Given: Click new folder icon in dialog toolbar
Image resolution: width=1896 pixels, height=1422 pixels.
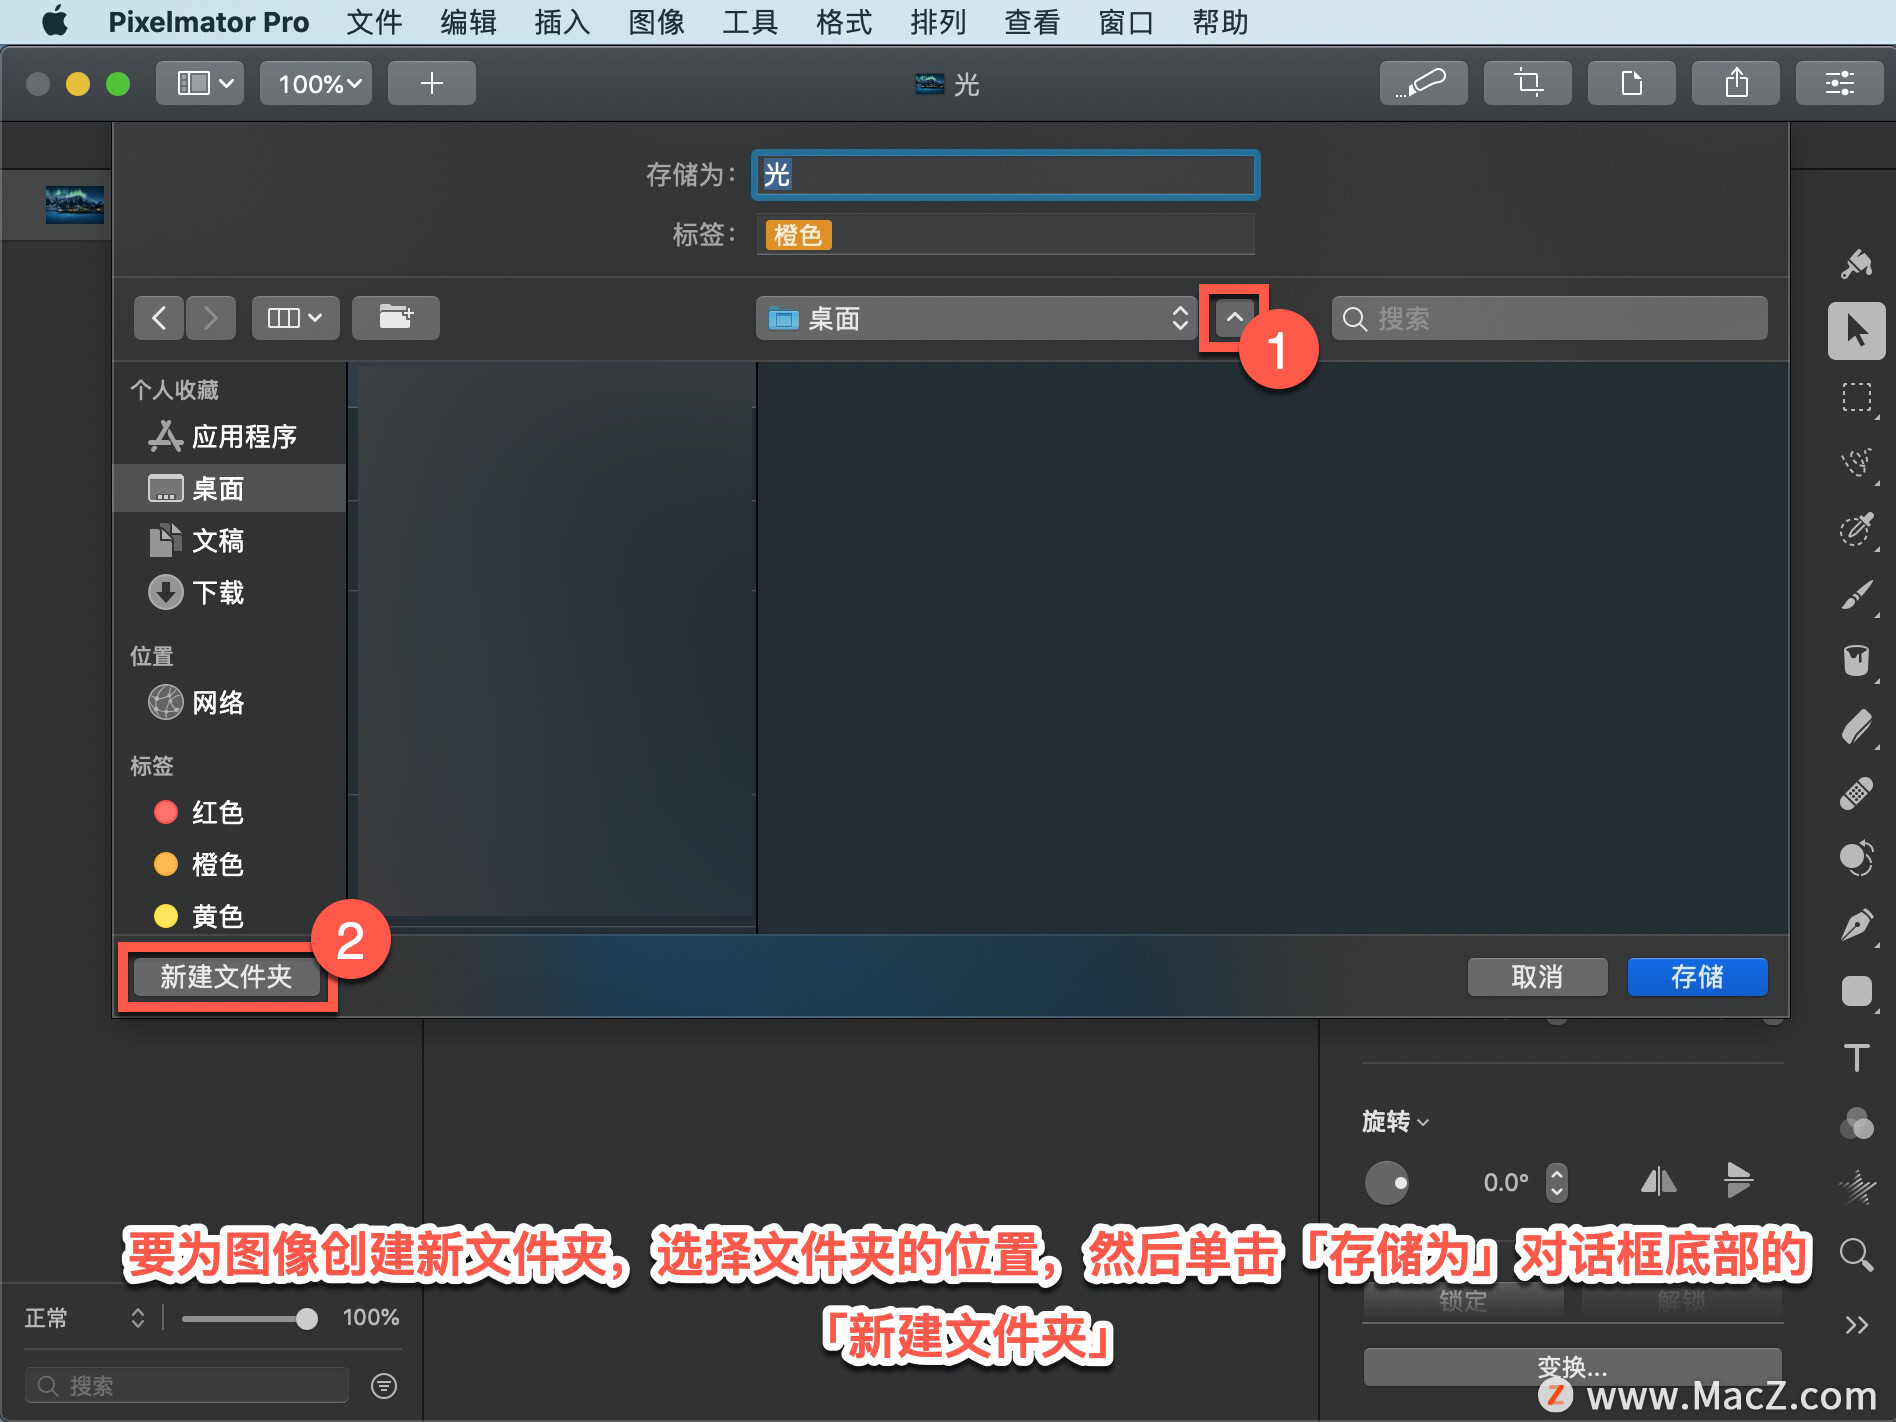Looking at the screenshot, I should (396, 318).
